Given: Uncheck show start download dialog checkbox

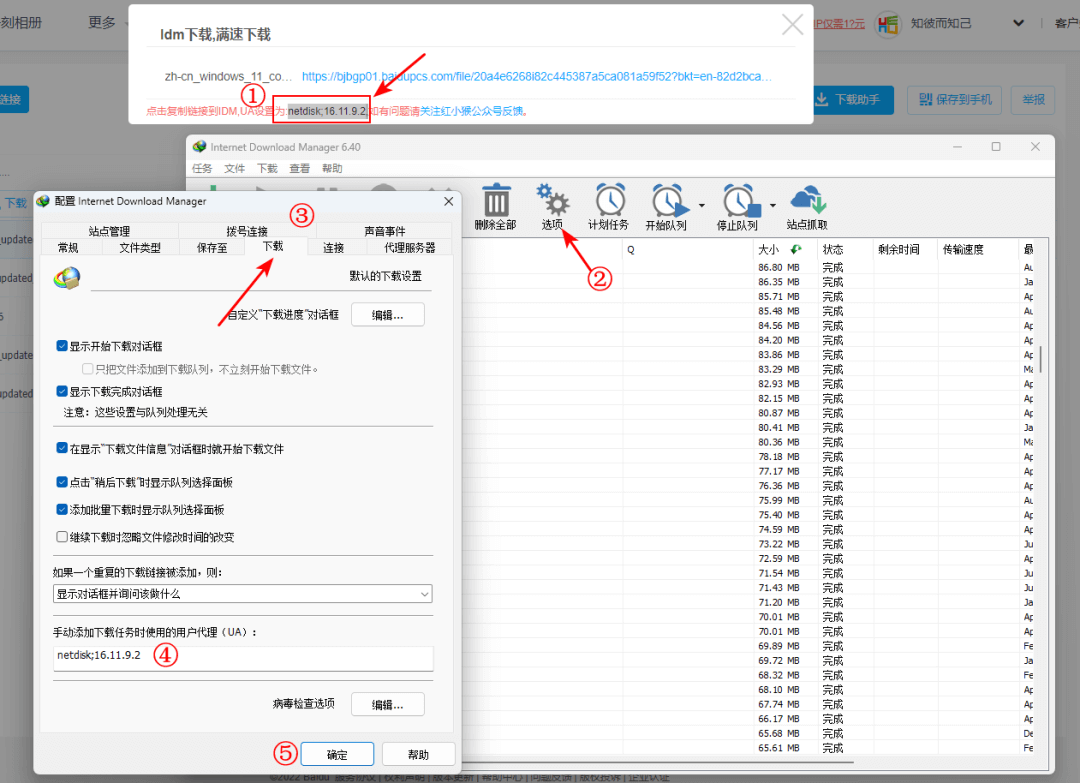Looking at the screenshot, I should 63,347.
